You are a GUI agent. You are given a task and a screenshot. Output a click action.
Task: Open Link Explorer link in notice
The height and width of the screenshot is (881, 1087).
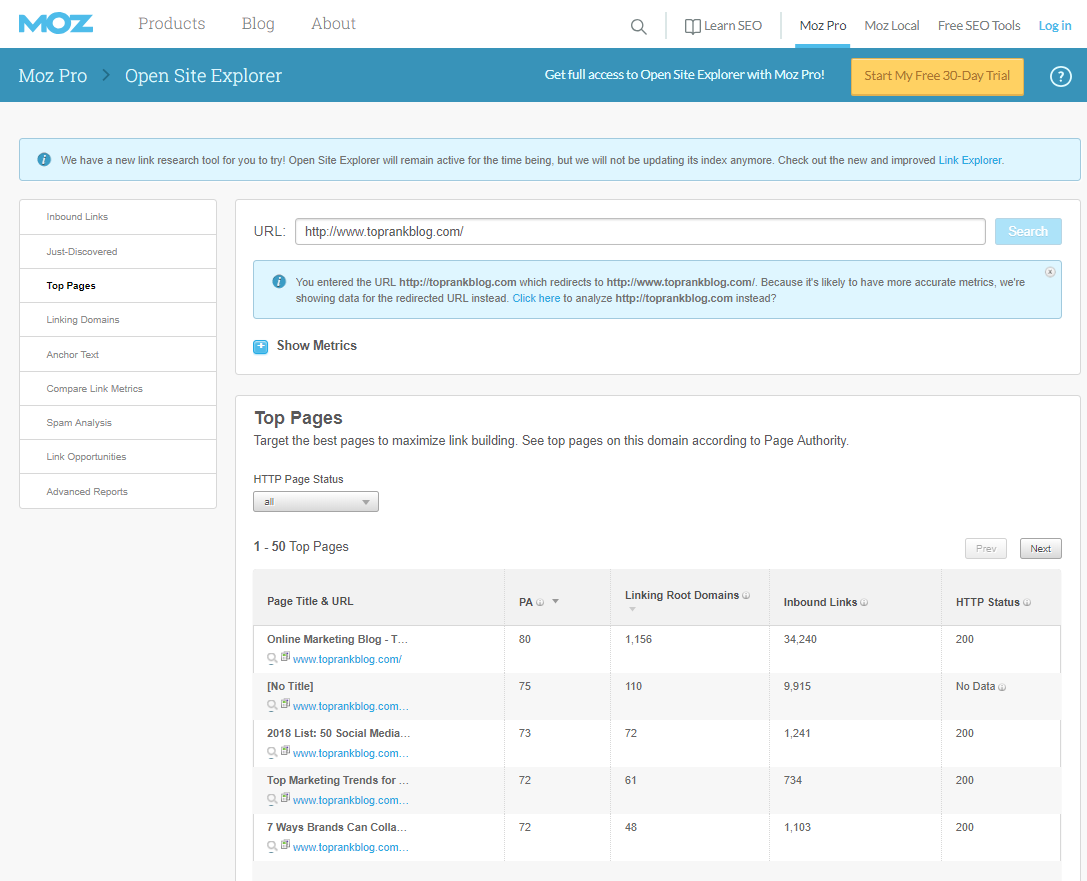pyautogui.click(x=970, y=160)
